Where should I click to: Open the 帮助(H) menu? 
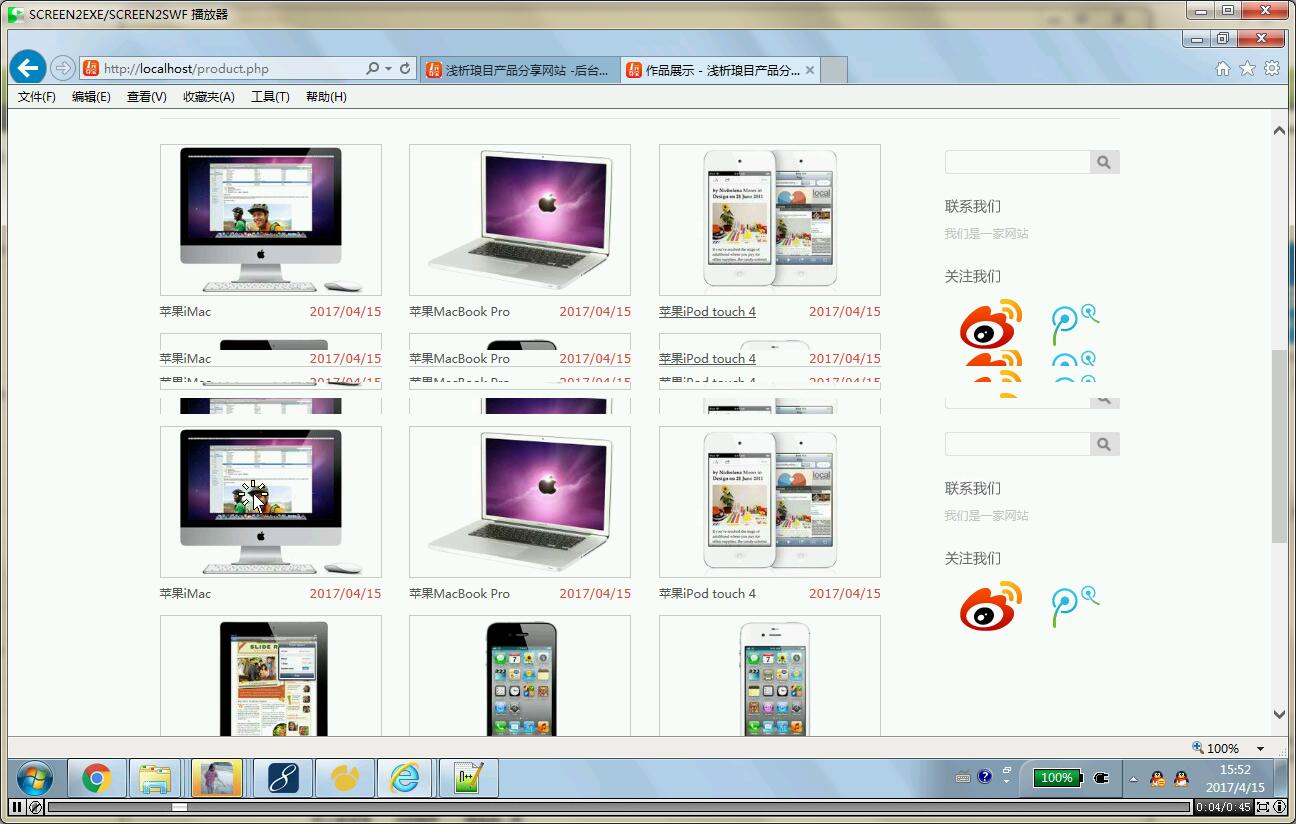click(x=326, y=97)
